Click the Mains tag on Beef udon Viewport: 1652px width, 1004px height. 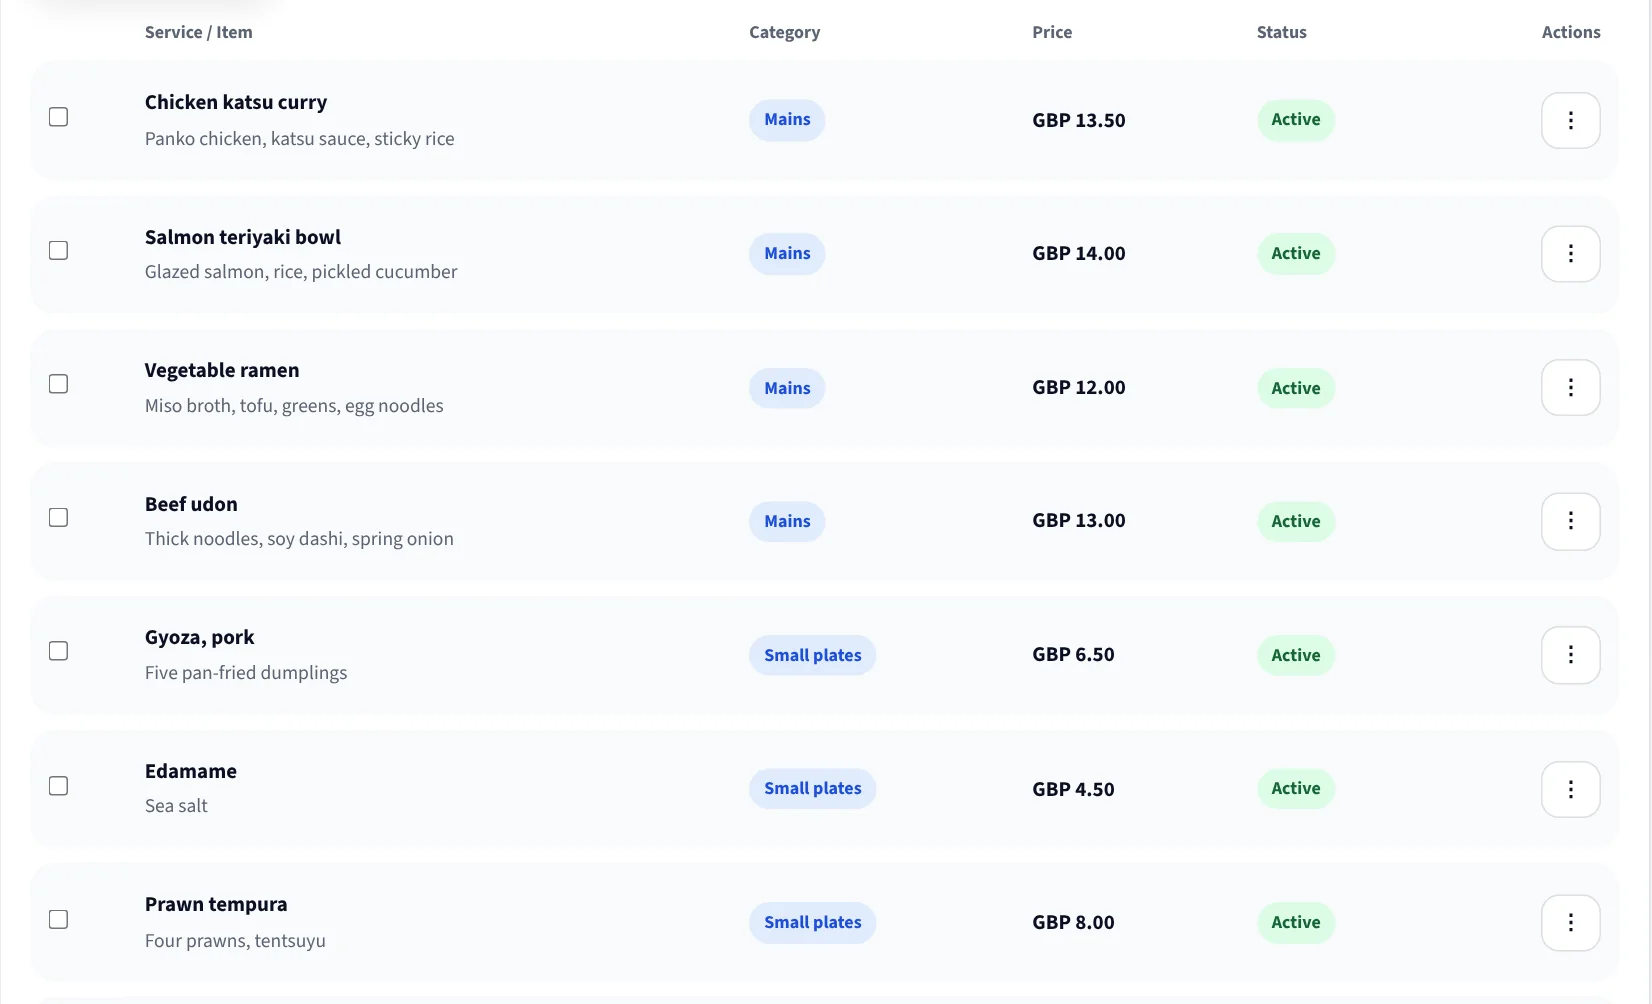pyautogui.click(x=787, y=521)
